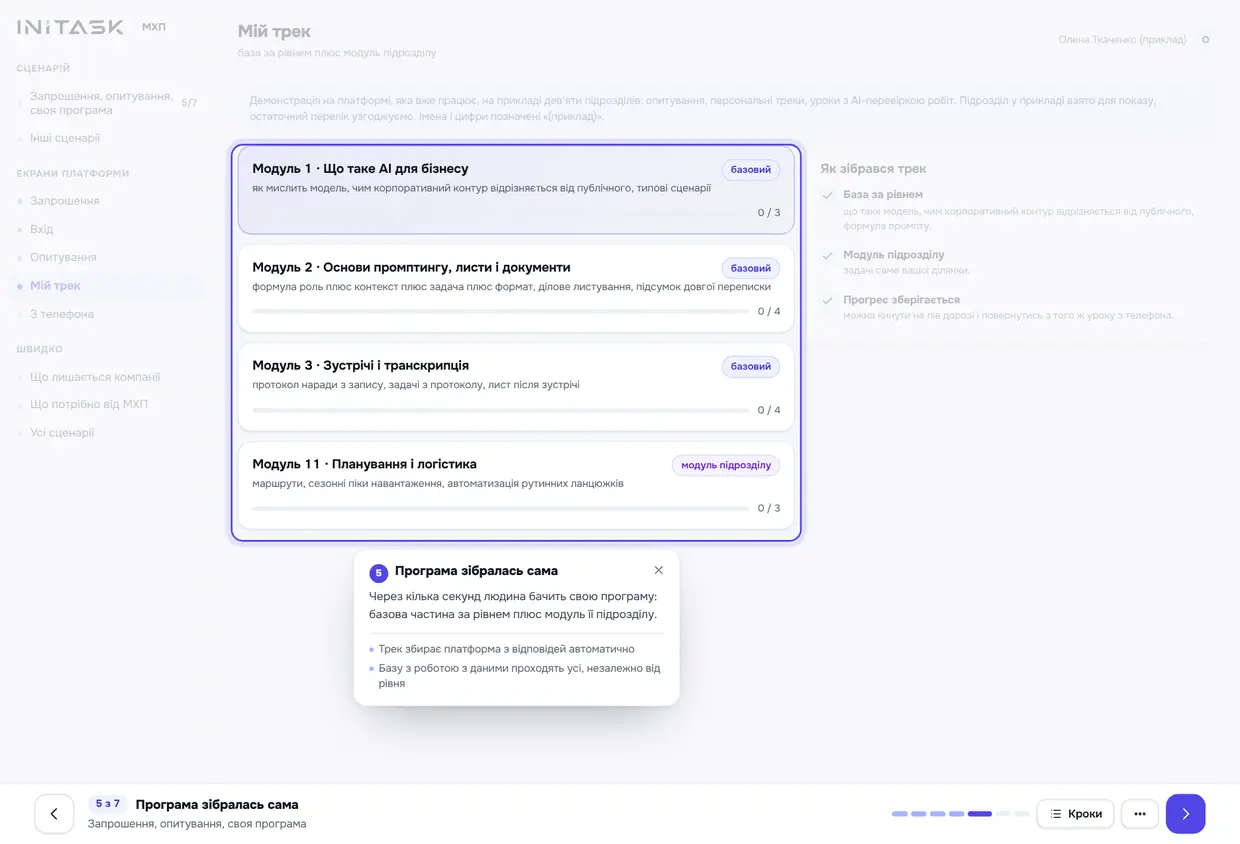This screenshot has width=1240, height=844.
Task: Open the "Модуль 1 · Що таке AI для бізнесу" card
Action: click(516, 190)
